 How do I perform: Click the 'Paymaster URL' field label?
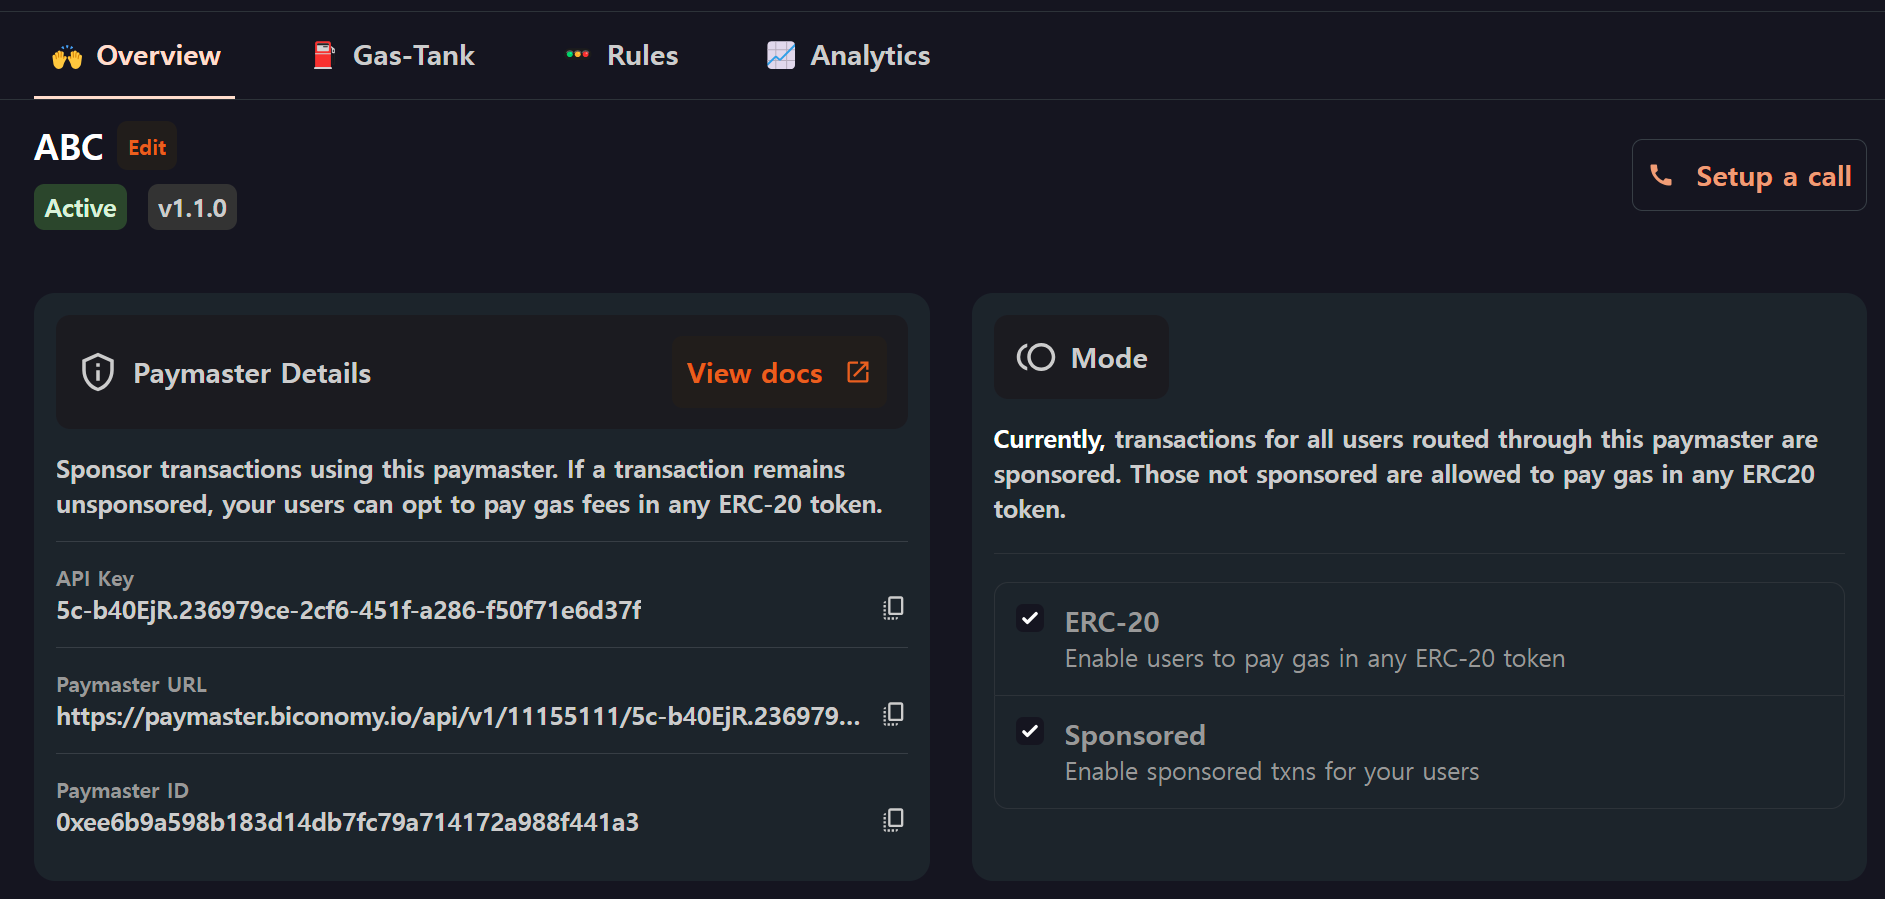click(131, 685)
